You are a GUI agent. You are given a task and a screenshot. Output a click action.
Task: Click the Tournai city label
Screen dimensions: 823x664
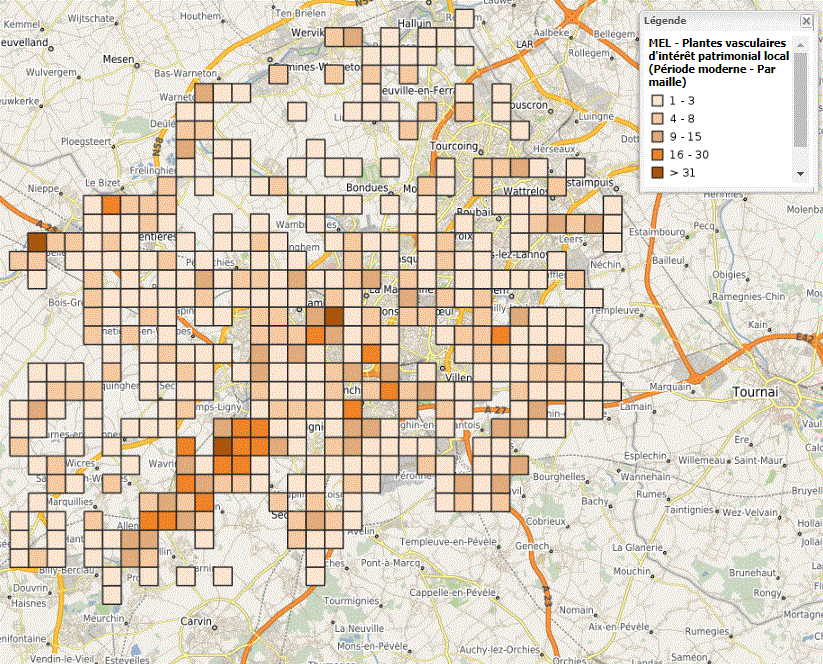pos(755,391)
